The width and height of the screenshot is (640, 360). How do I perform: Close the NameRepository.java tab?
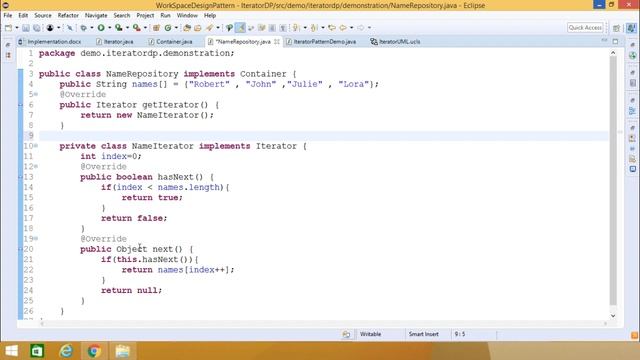pyautogui.click(x=277, y=42)
